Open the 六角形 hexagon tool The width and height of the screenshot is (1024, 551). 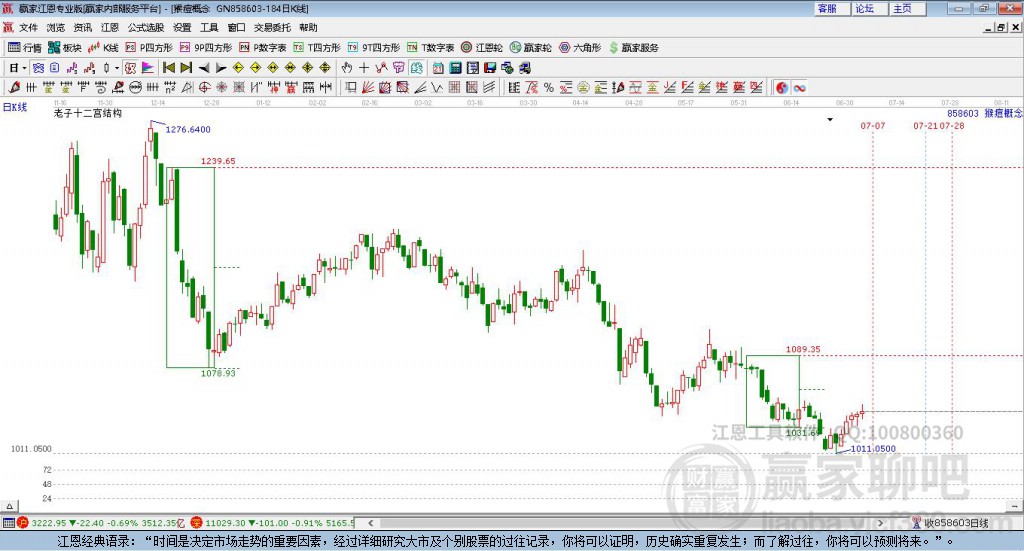pos(580,48)
